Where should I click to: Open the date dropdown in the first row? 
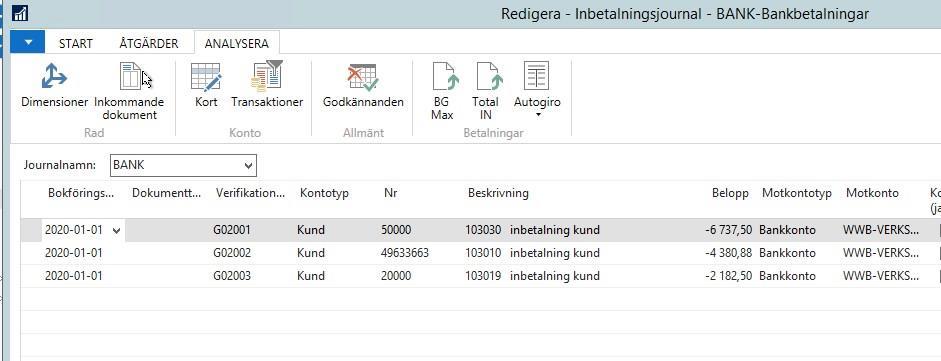pos(116,230)
